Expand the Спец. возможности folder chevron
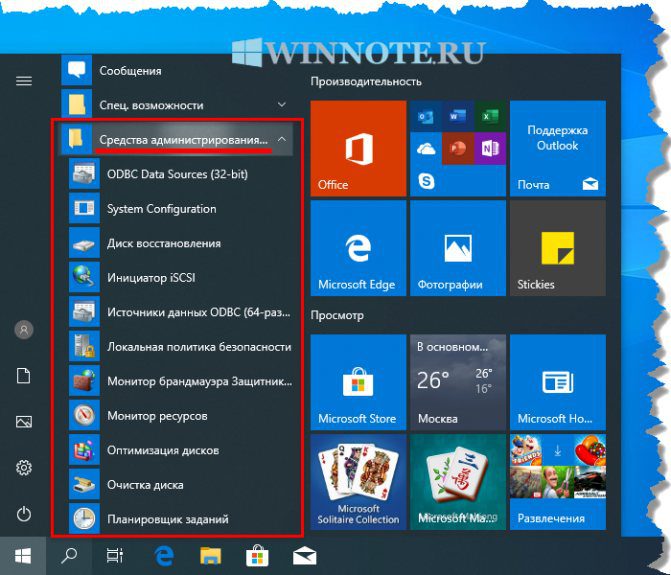This screenshot has height=575, width=671. (282, 104)
